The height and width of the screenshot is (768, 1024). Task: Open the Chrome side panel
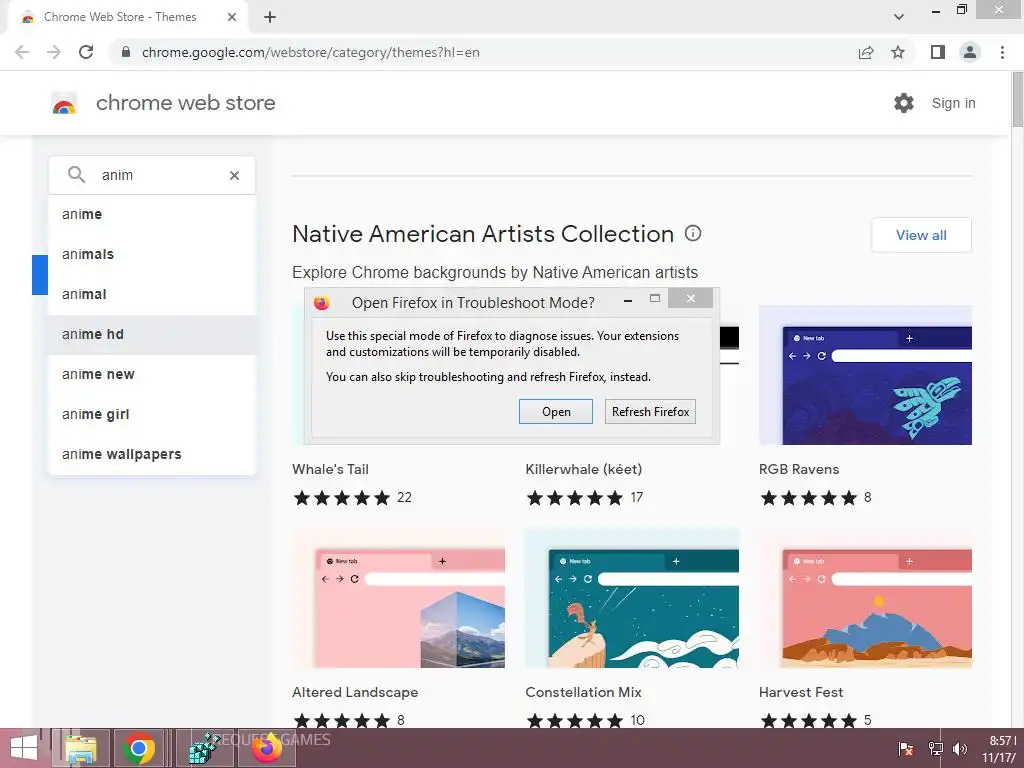[938, 52]
